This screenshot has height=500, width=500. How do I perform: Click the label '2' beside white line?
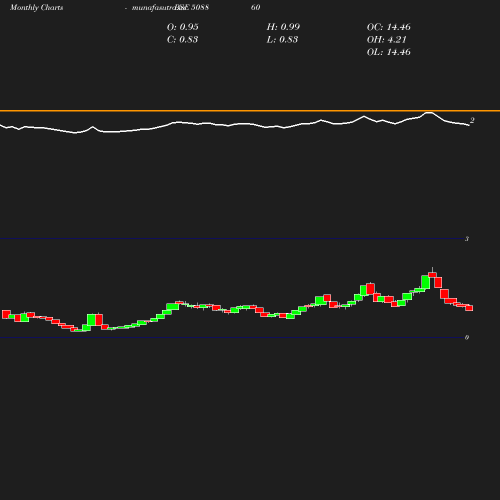coord(472,120)
